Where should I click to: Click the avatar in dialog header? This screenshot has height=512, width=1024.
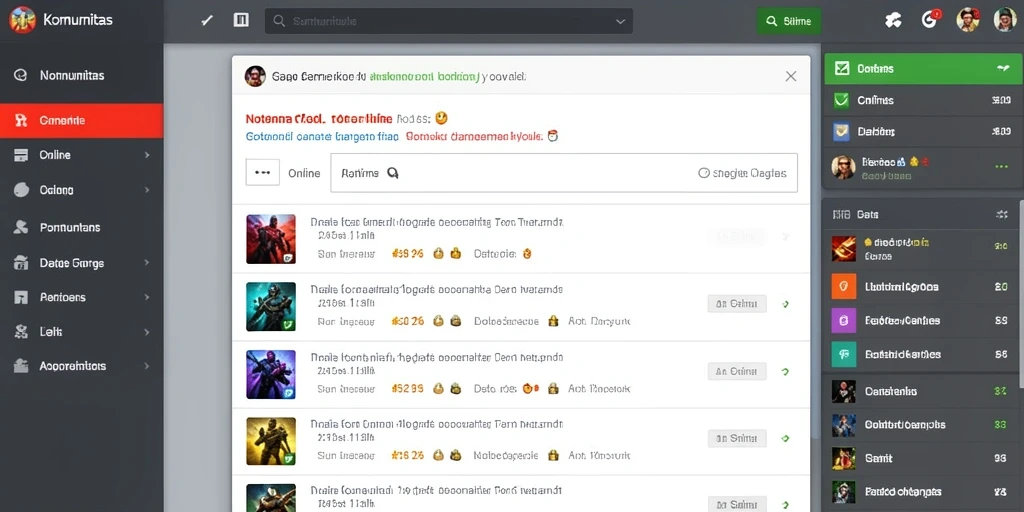pos(255,76)
